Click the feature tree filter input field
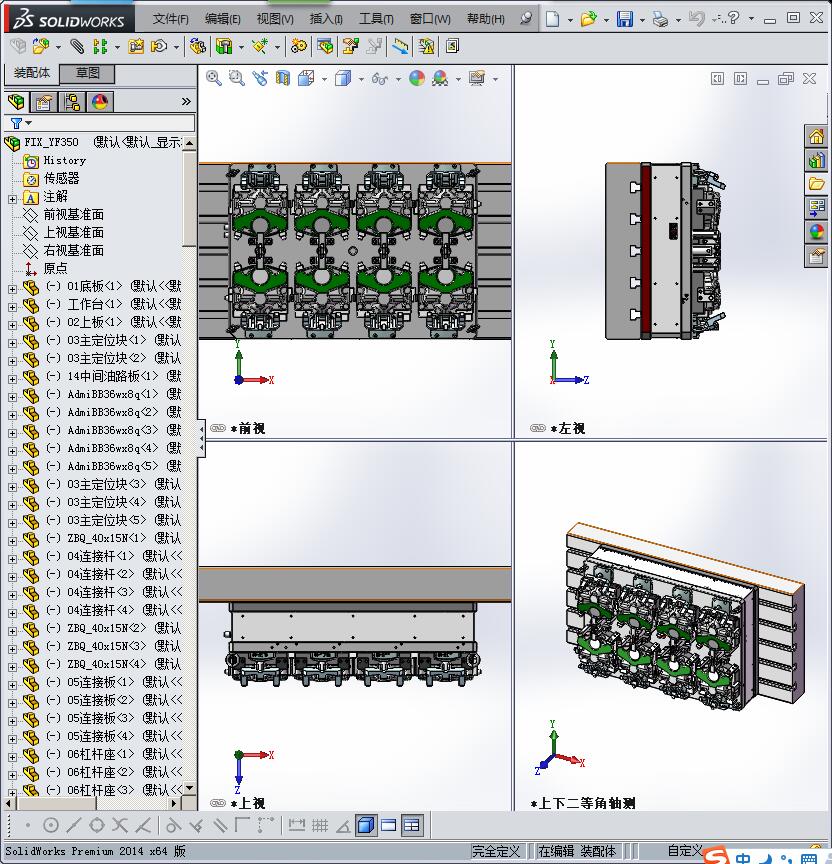Screen dimensions: 832x864 tap(110, 123)
